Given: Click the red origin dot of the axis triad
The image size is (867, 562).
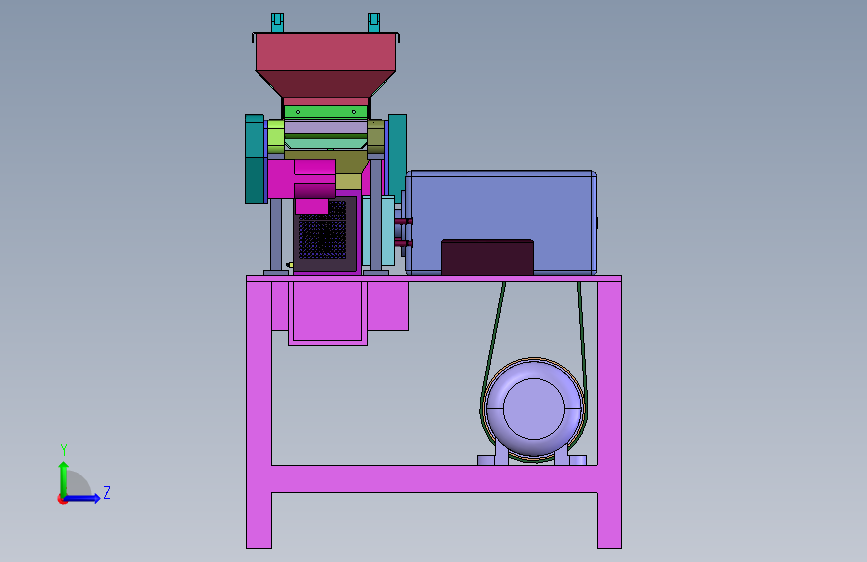Looking at the screenshot, I should coord(62,499).
